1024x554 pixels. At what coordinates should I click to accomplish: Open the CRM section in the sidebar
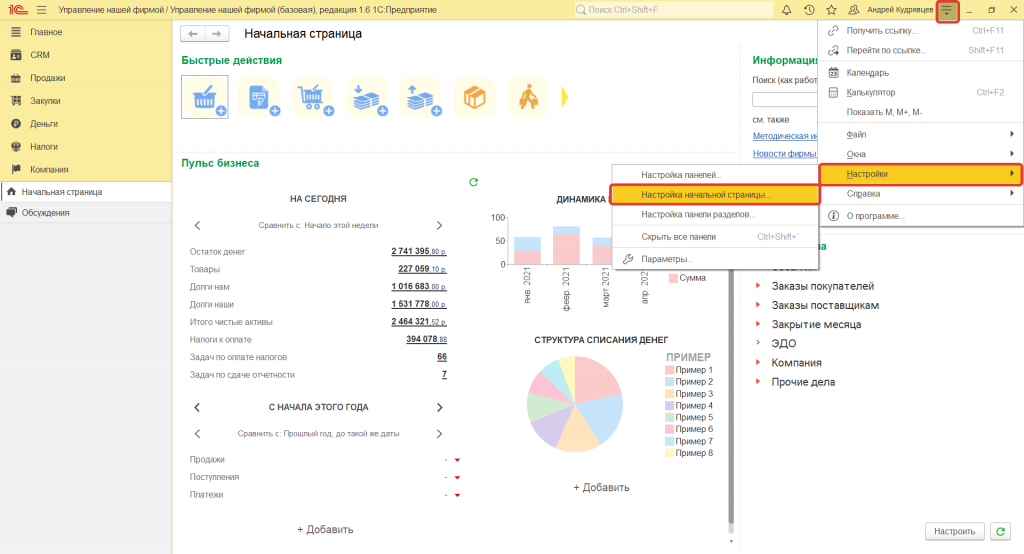(40, 55)
